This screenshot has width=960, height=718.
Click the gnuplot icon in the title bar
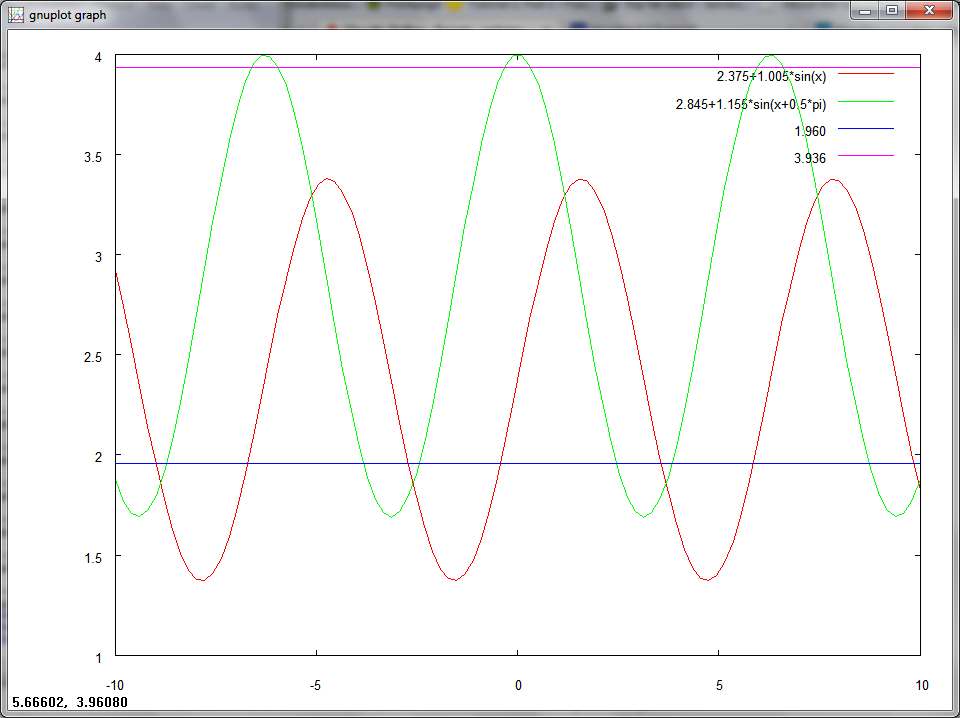tap(17, 15)
